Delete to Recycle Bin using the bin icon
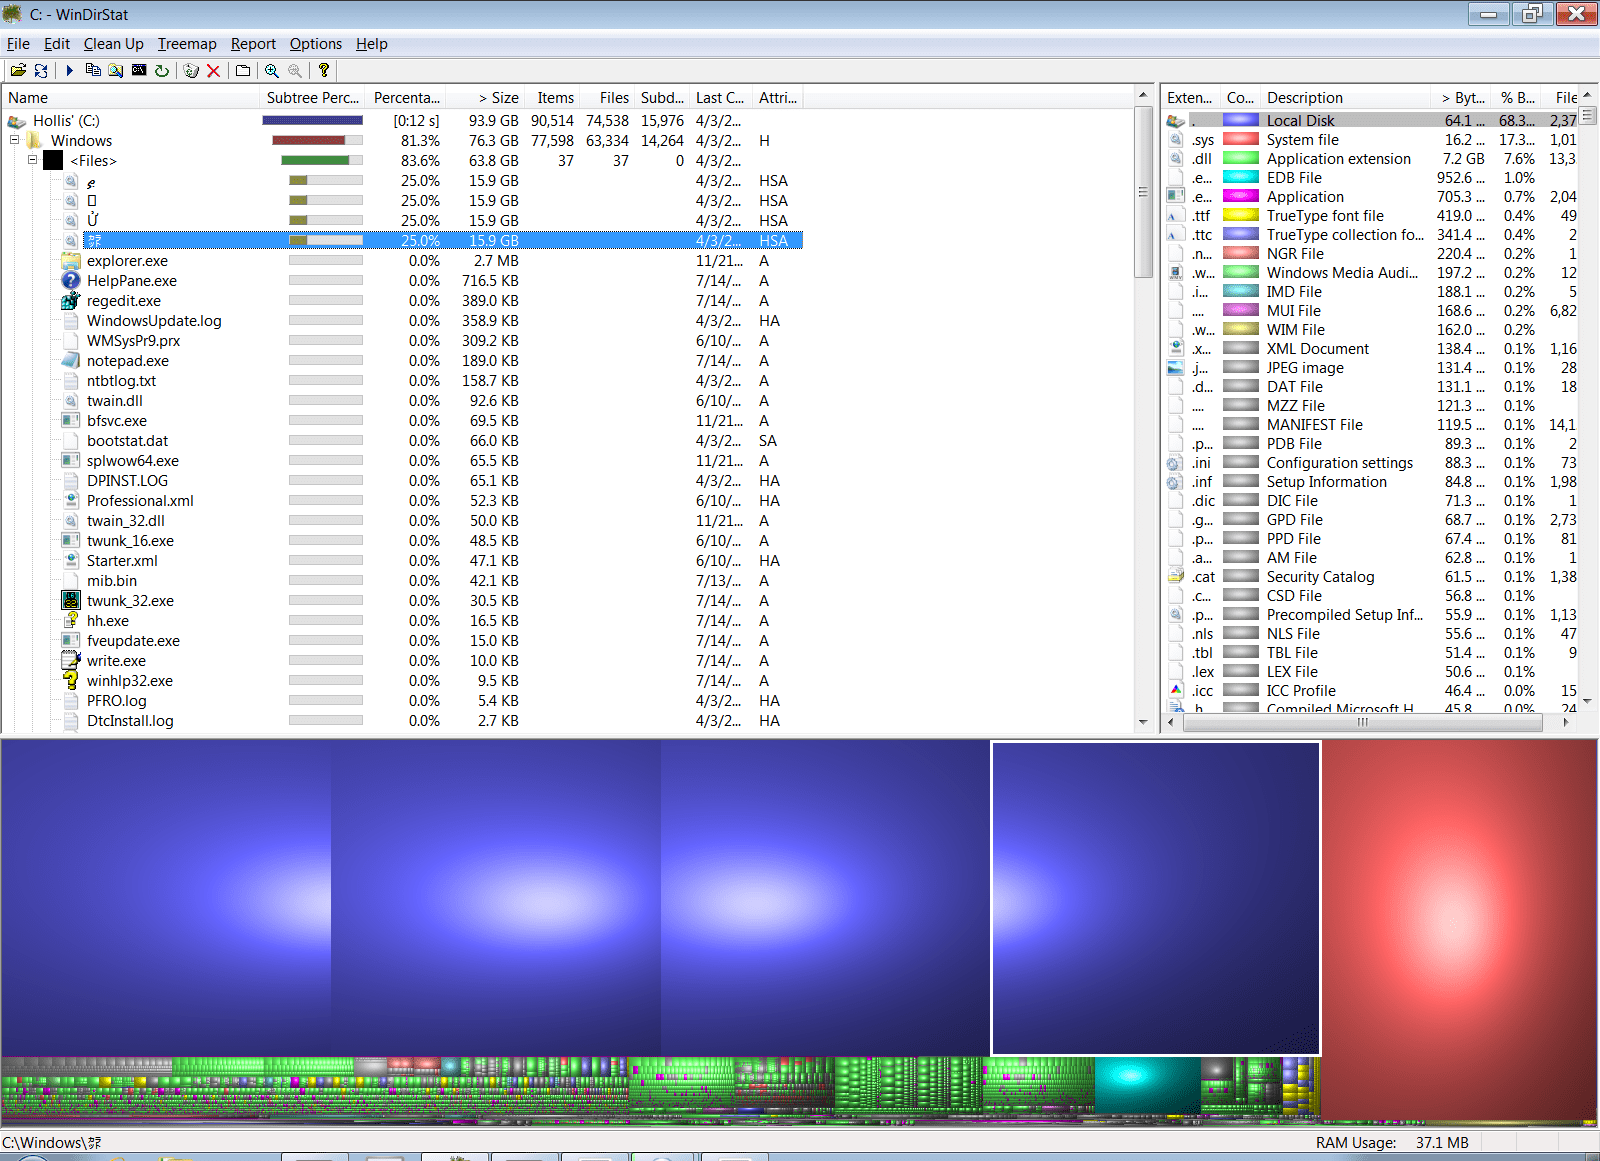Viewport: 1600px width, 1161px height. 190,70
